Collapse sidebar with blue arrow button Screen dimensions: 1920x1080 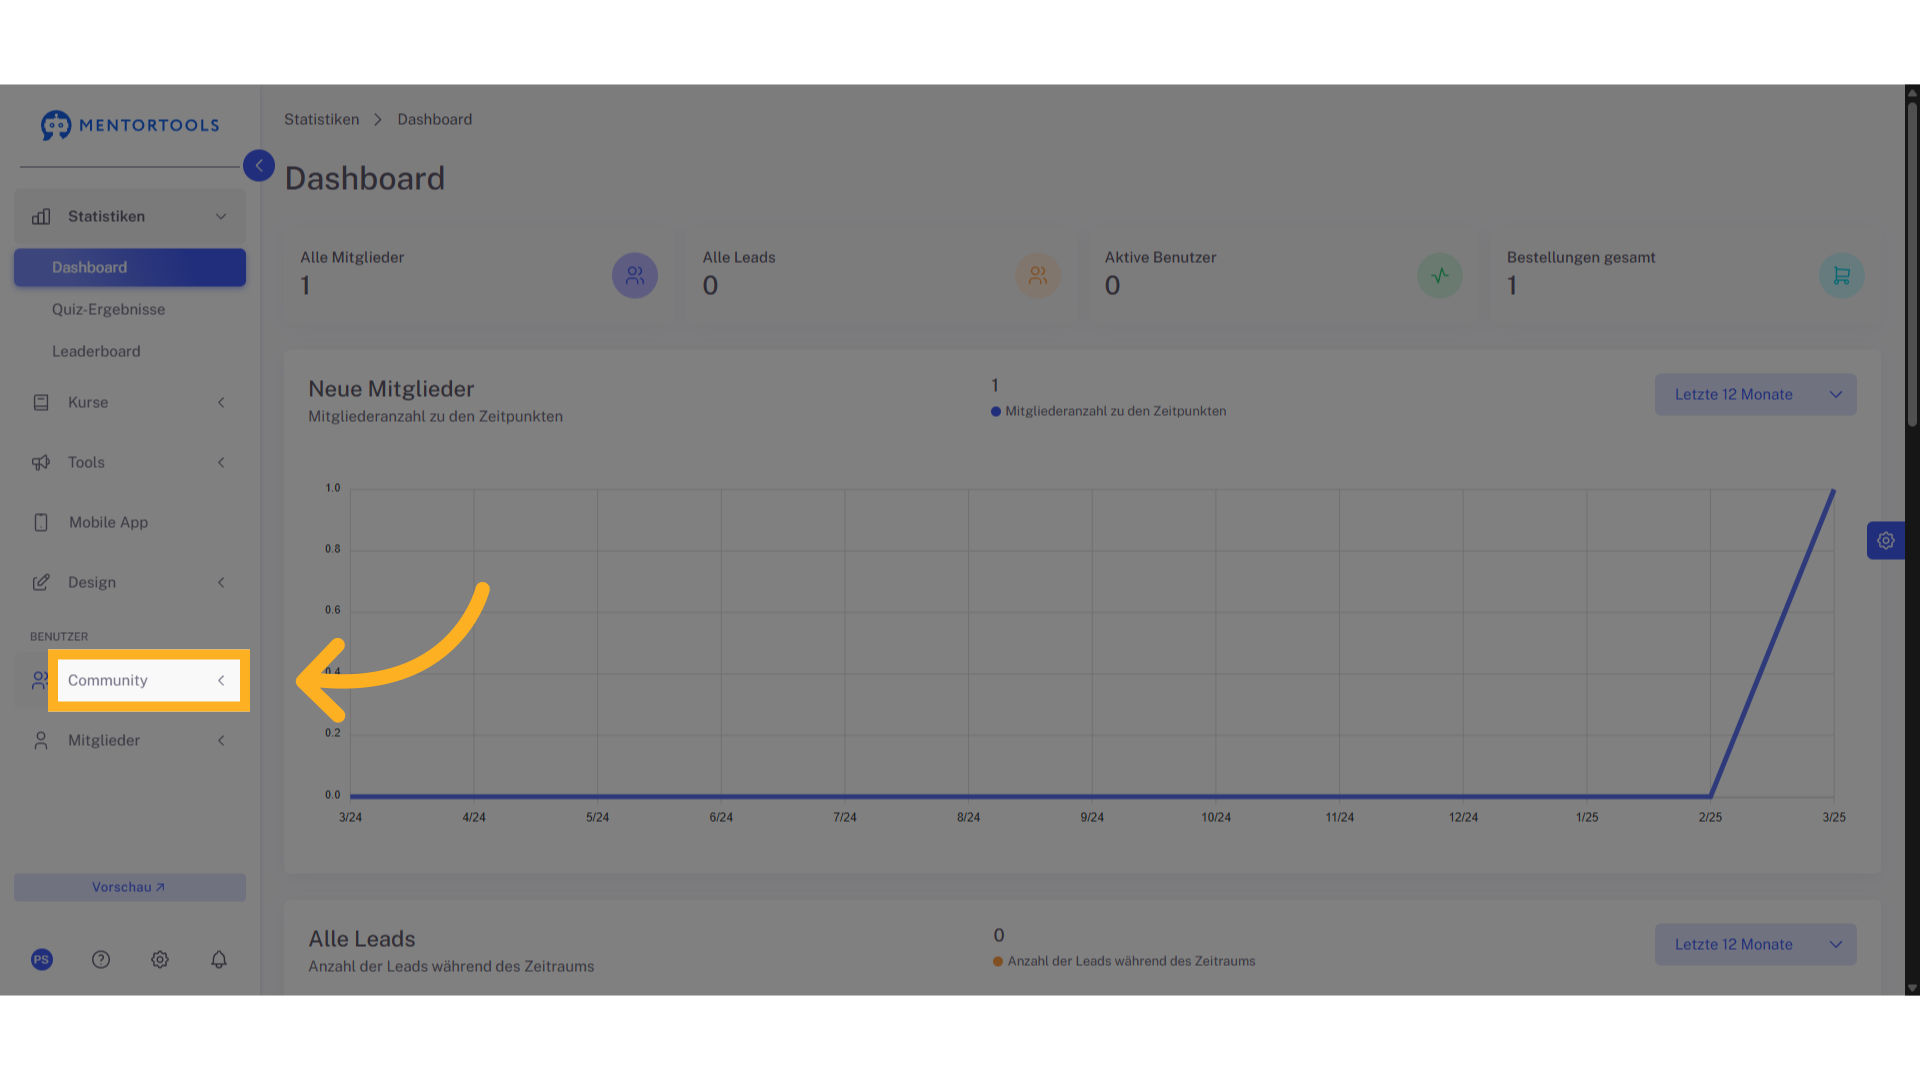[x=259, y=166]
